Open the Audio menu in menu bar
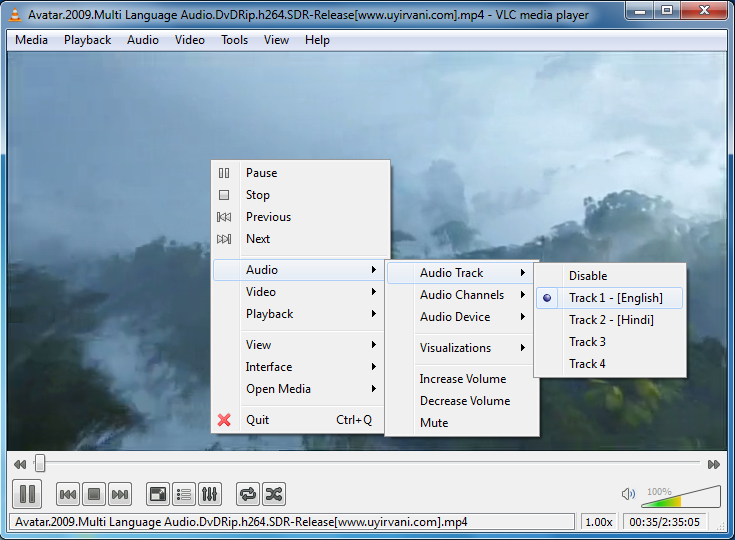Image resolution: width=735 pixels, height=540 pixels. [143, 40]
